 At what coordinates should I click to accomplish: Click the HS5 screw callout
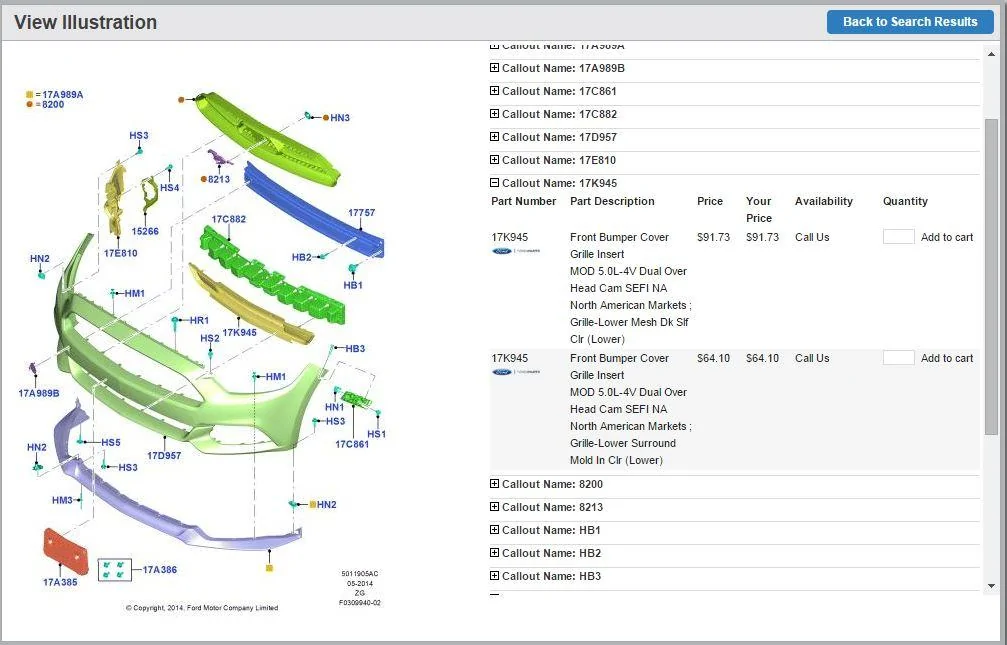point(110,442)
